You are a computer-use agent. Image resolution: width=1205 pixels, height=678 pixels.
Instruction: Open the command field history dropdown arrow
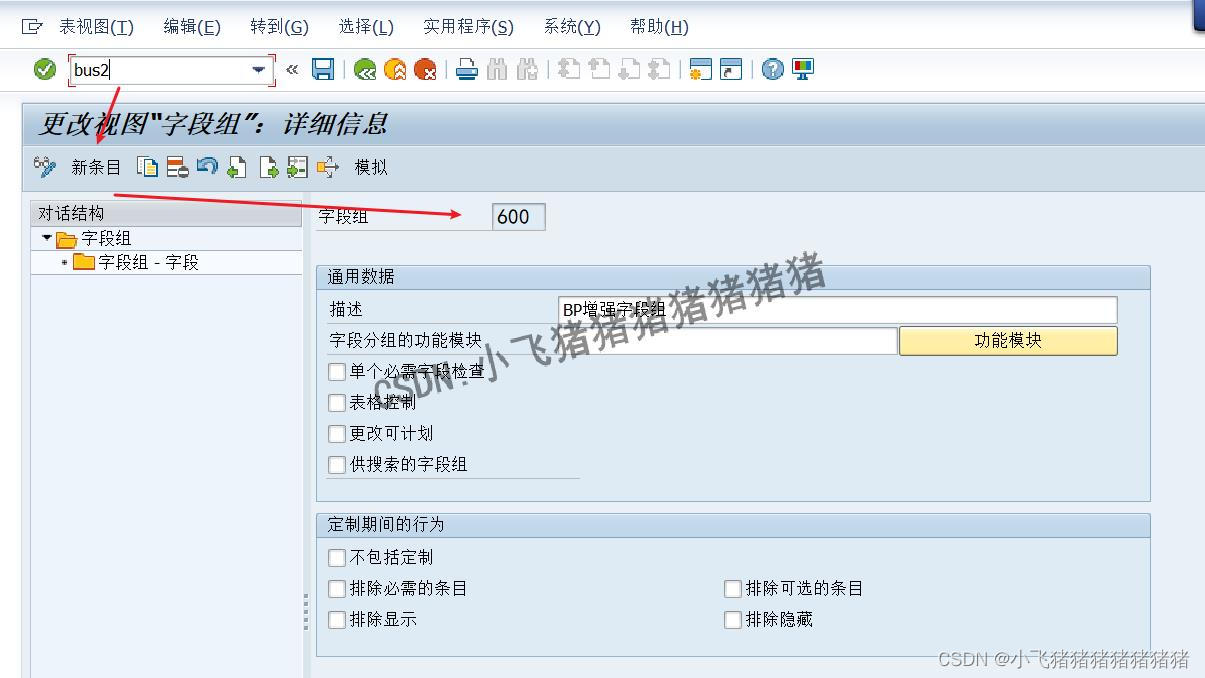point(259,69)
